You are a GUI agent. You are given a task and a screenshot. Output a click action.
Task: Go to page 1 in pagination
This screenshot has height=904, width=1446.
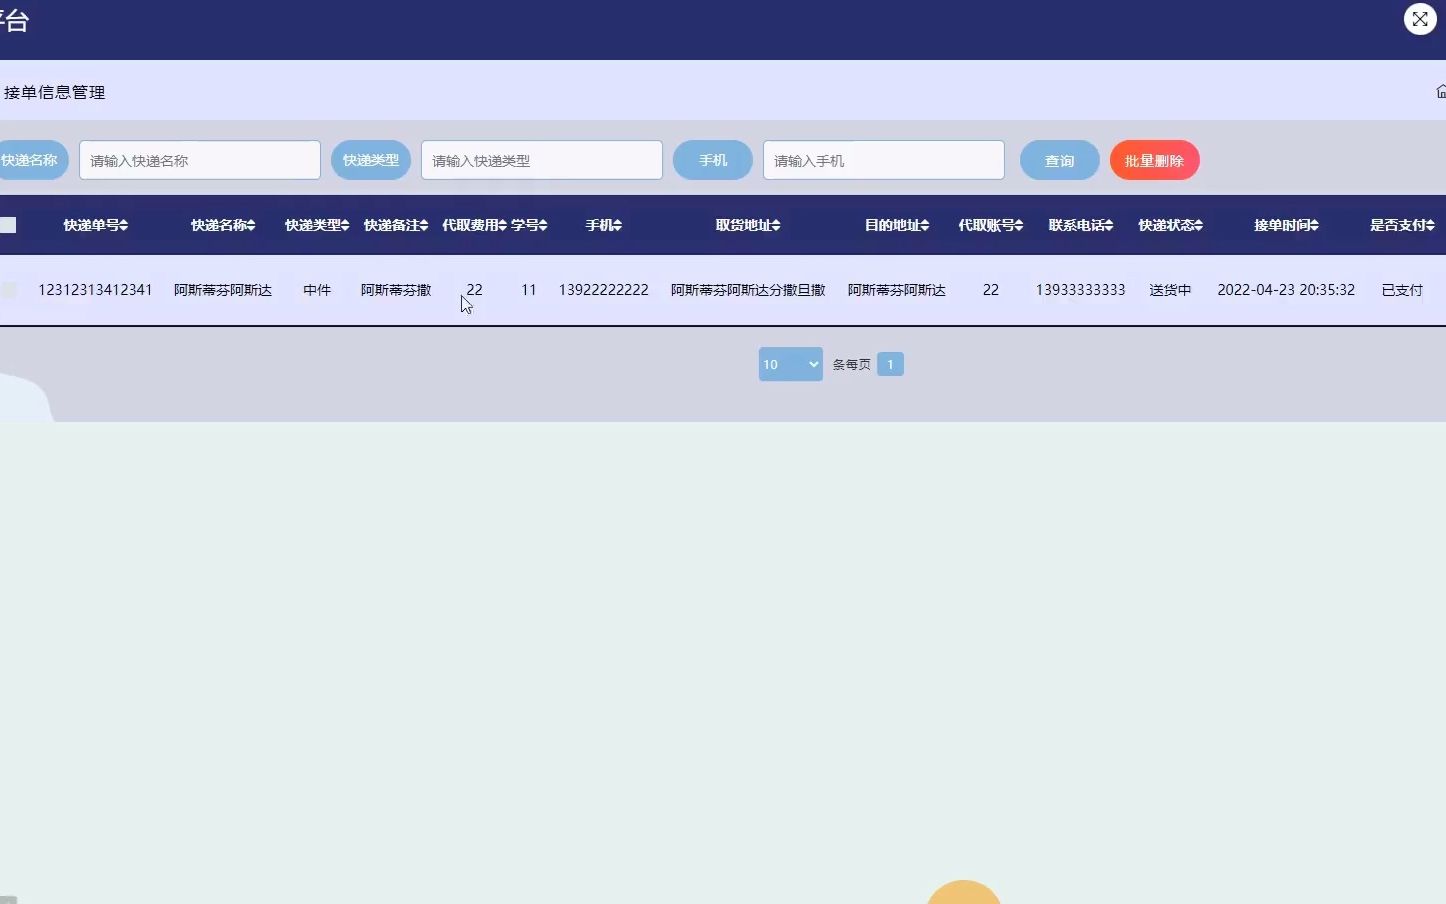point(890,364)
